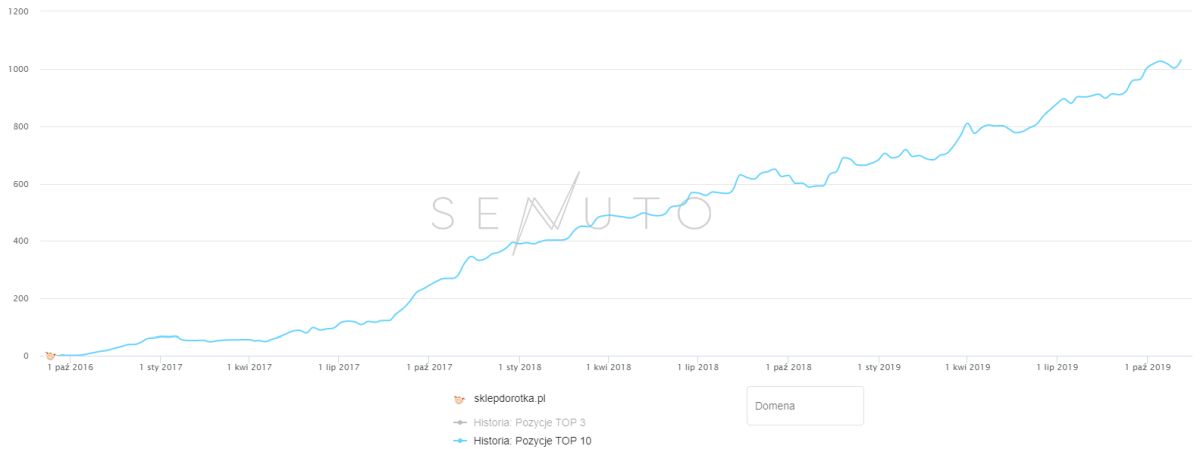Focus the Domena input field
Viewport: 1200px width, 449px height.
point(805,406)
